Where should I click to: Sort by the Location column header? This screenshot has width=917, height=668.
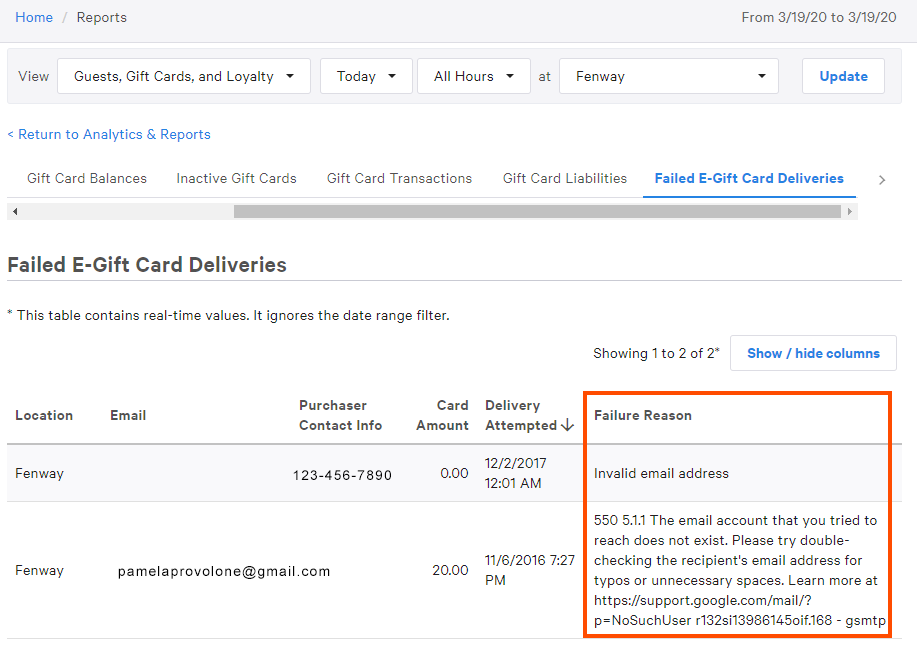pyautogui.click(x=44, y=415)
